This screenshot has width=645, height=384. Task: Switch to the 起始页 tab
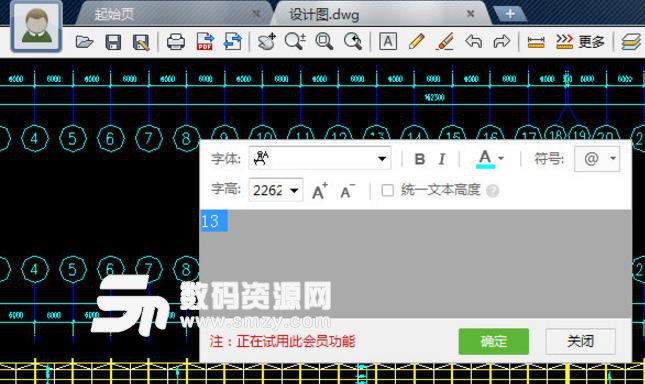click(114, 14)
